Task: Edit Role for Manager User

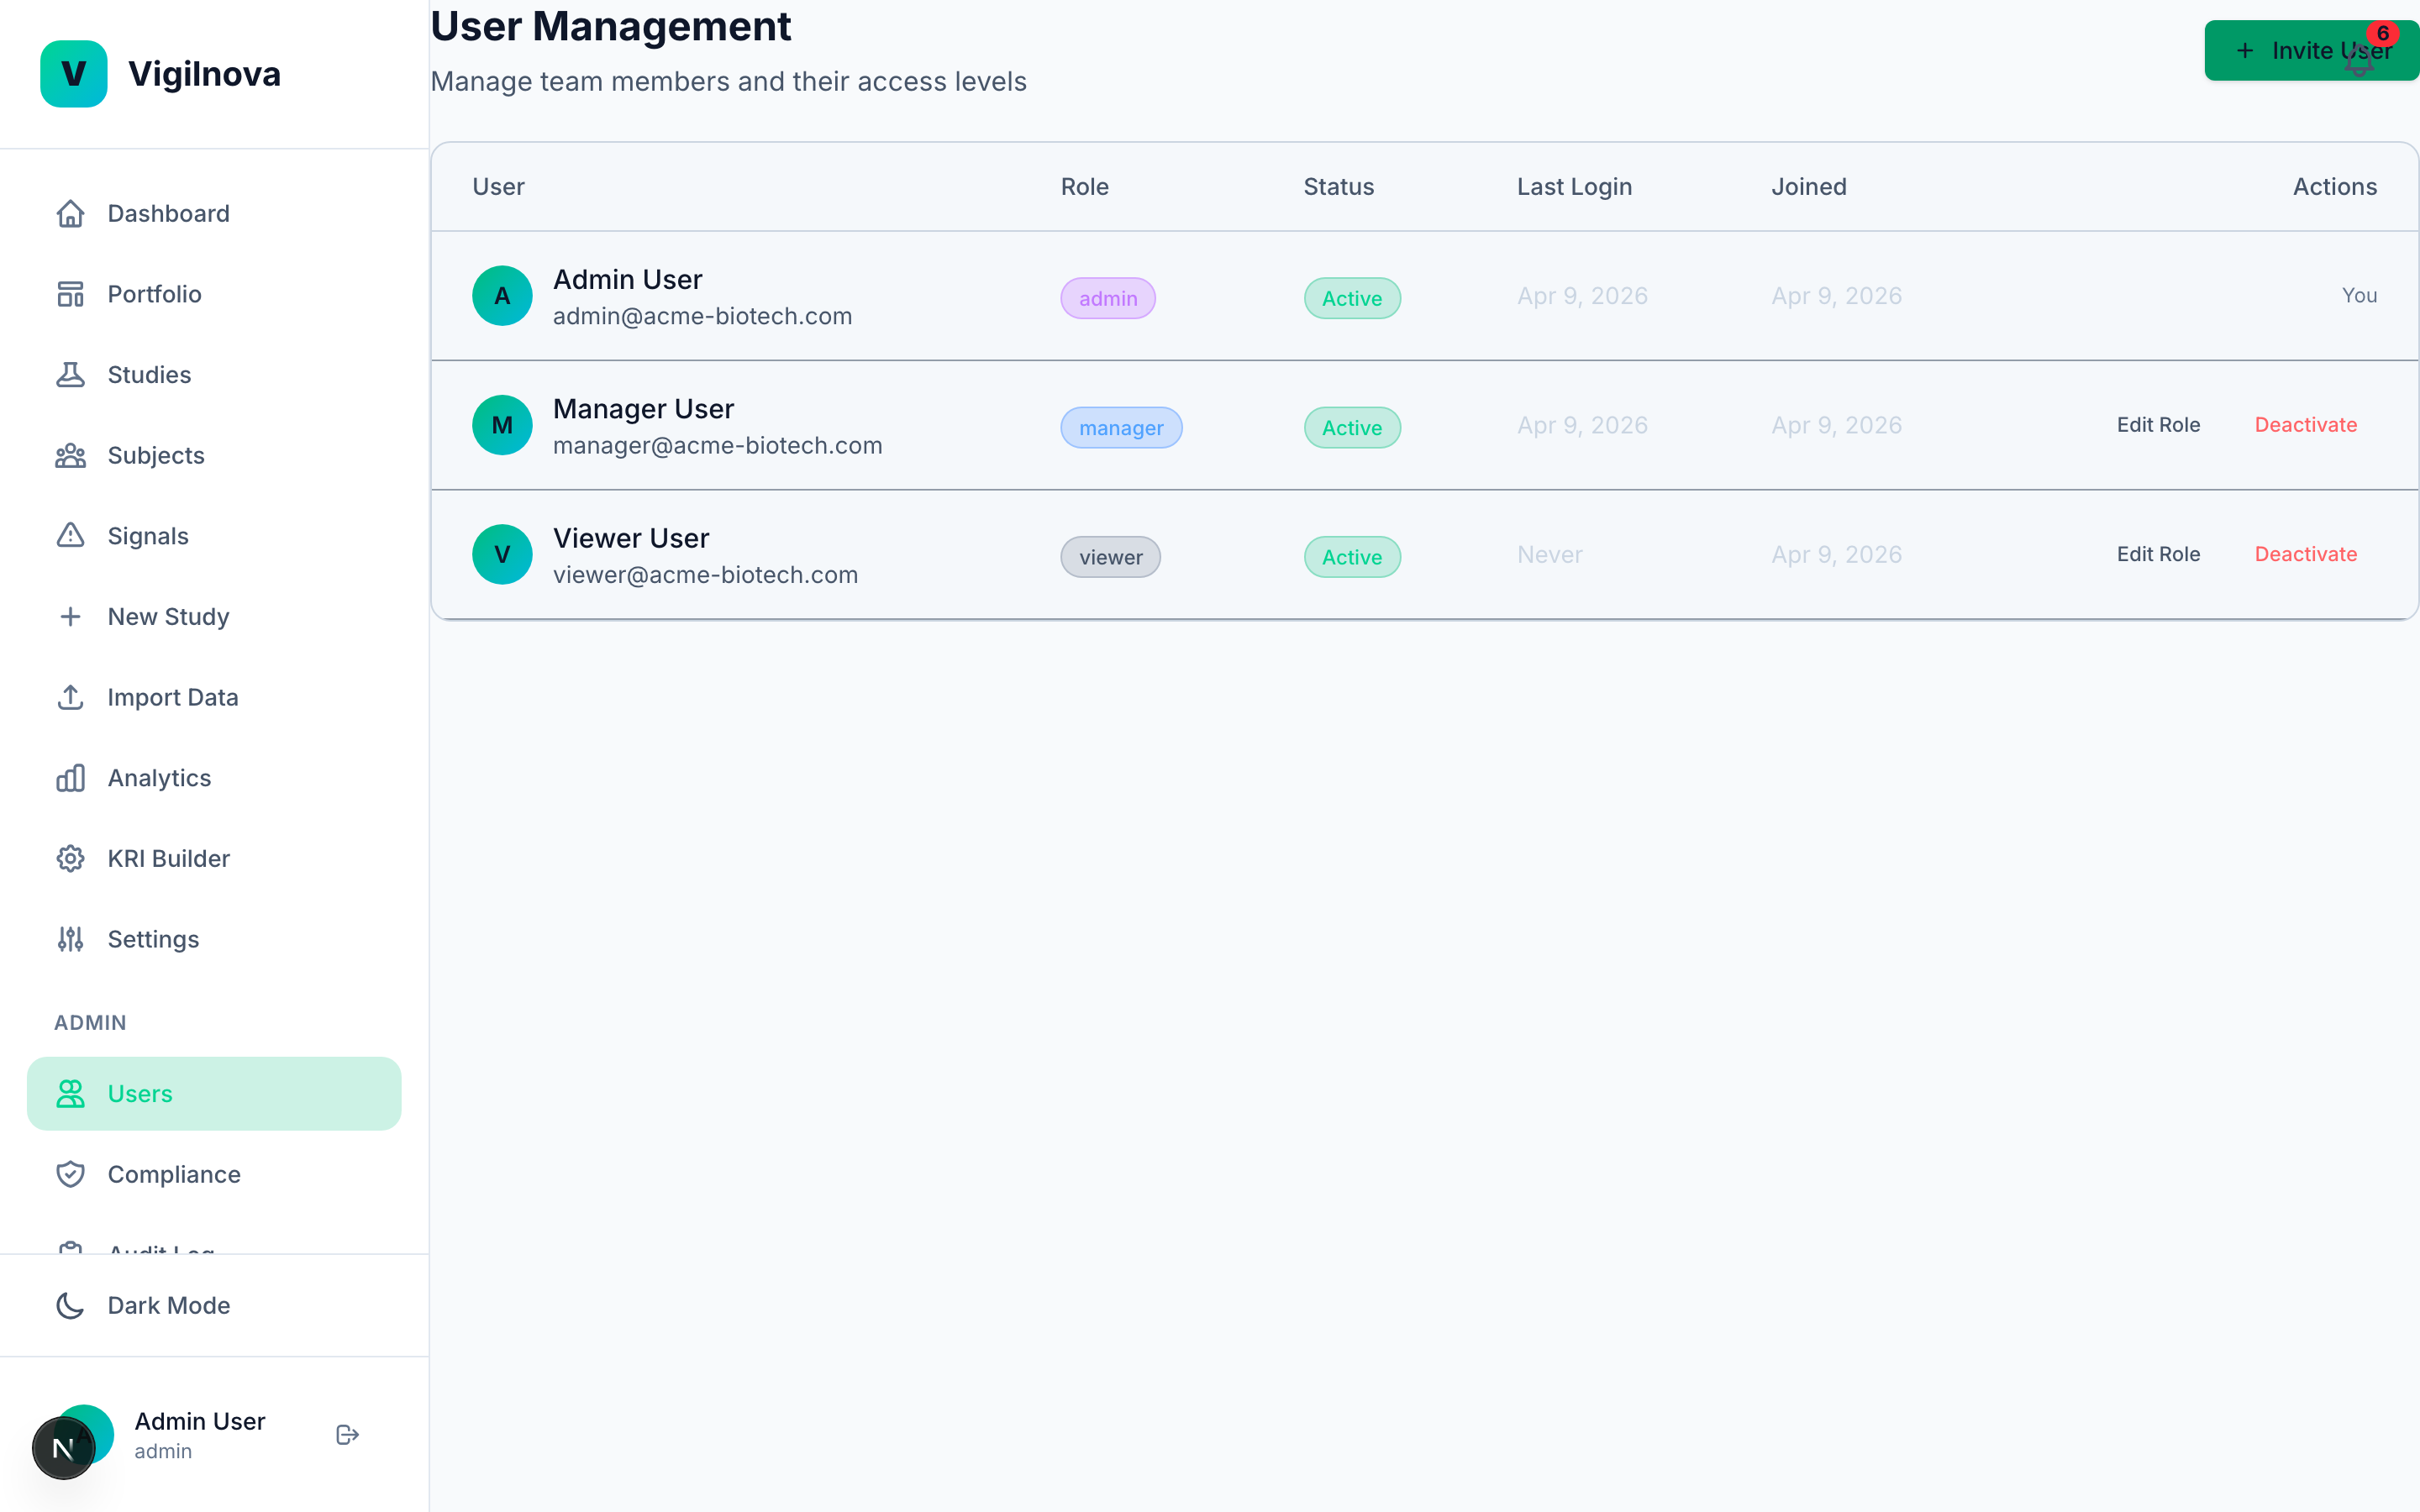Action: point(2158,424)
